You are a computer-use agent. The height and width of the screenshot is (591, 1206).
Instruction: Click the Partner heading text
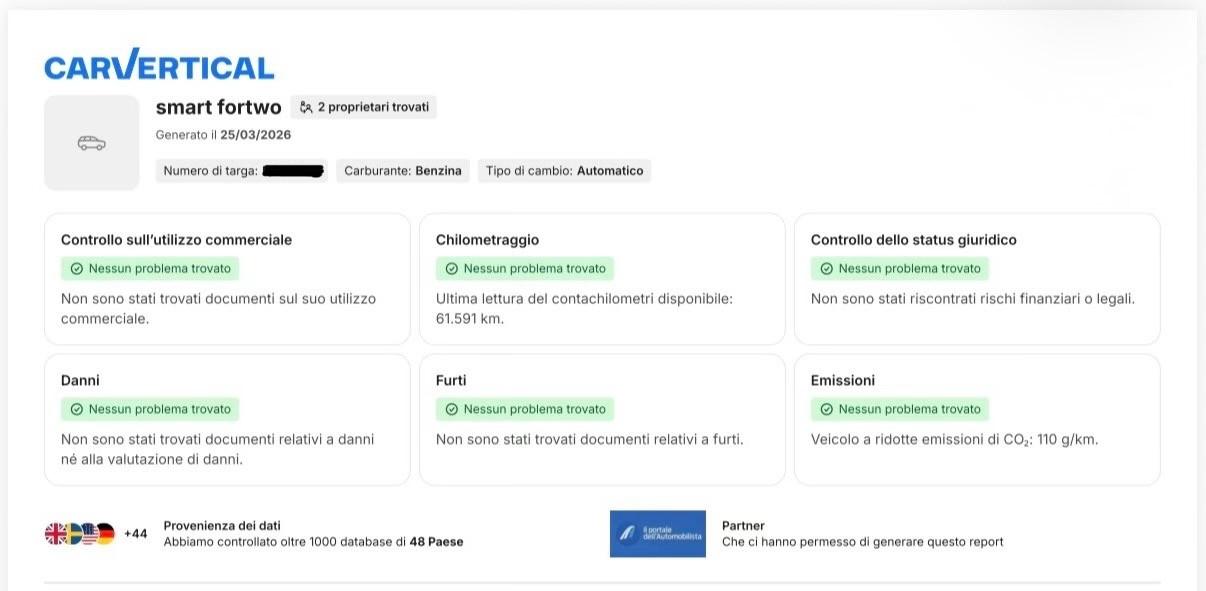coord(743,525)
